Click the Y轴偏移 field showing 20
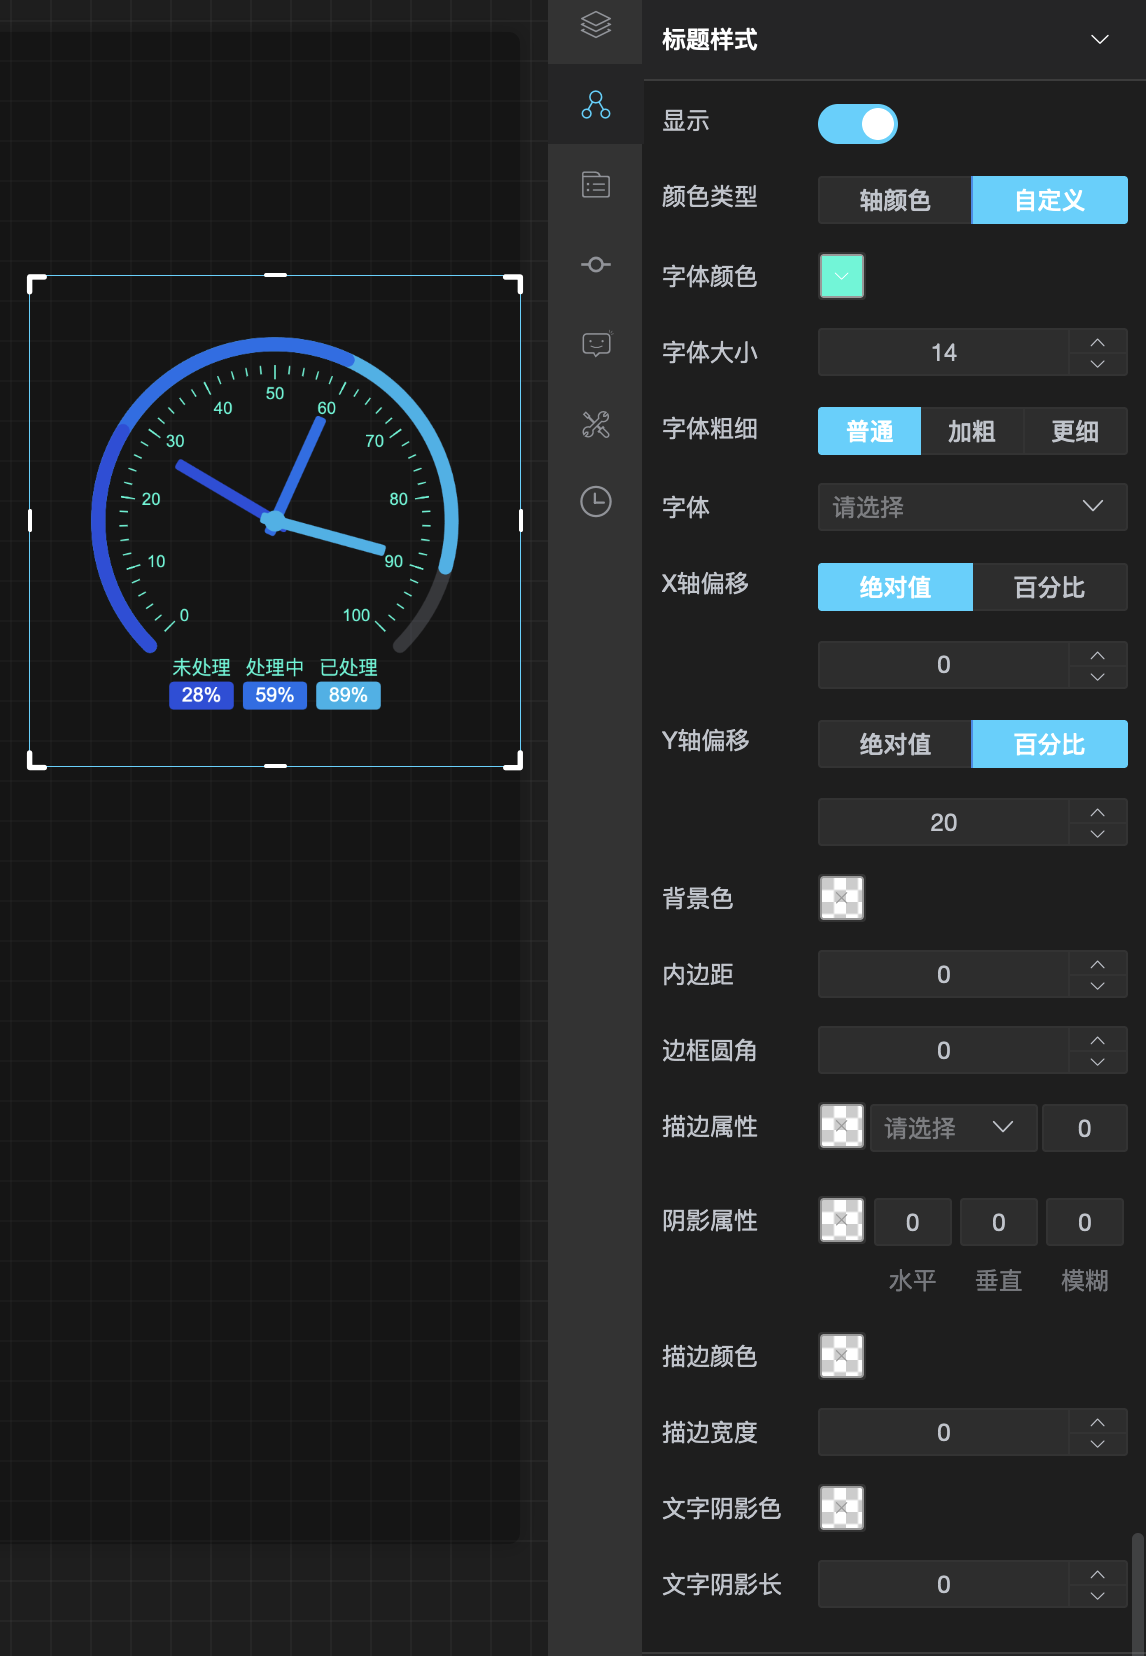The image size is (1146, 1656). pyautogui.click(x=944, y=822)
